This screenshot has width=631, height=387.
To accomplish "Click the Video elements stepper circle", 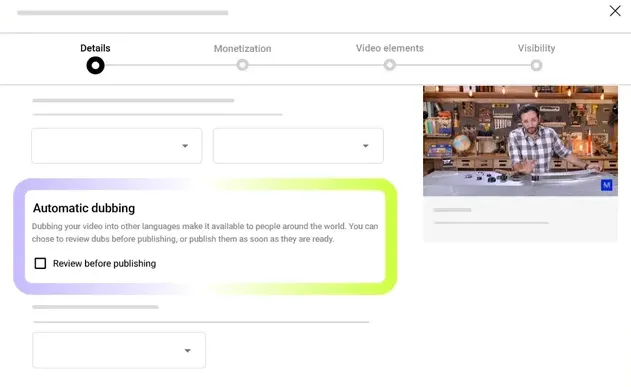I will 390,65.
